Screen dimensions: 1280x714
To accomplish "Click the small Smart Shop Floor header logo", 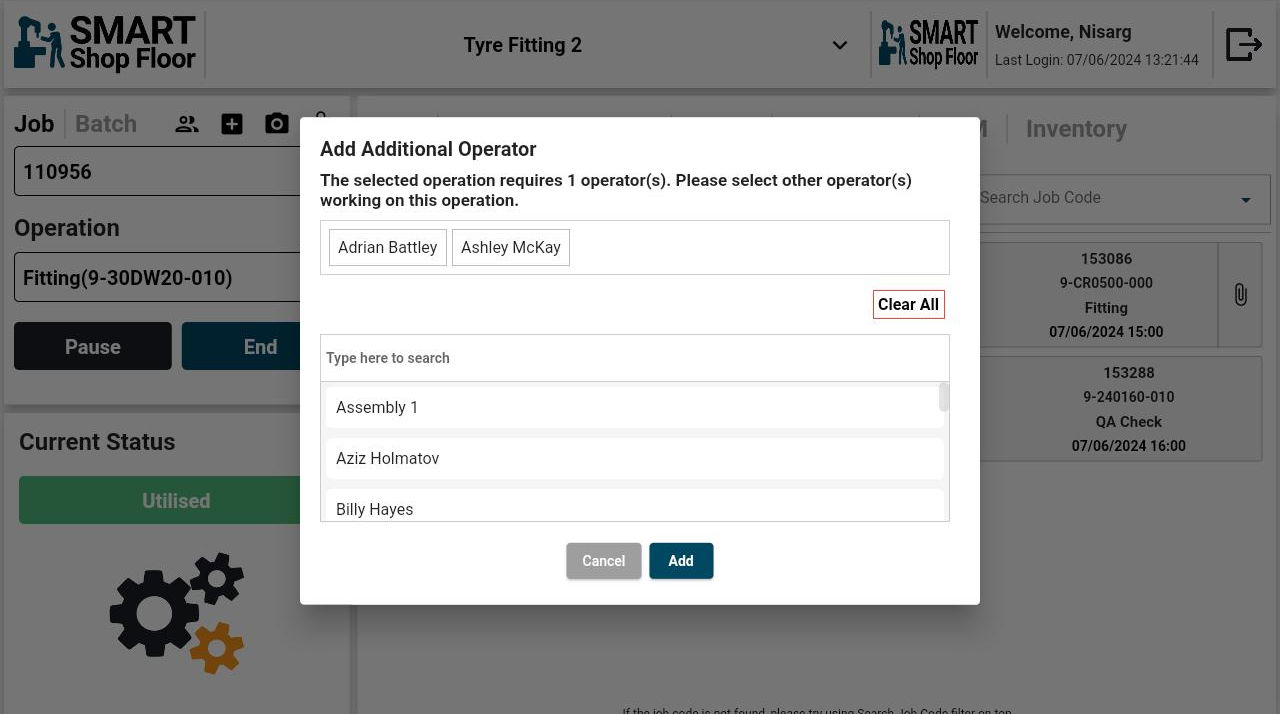I will [928, 45].
